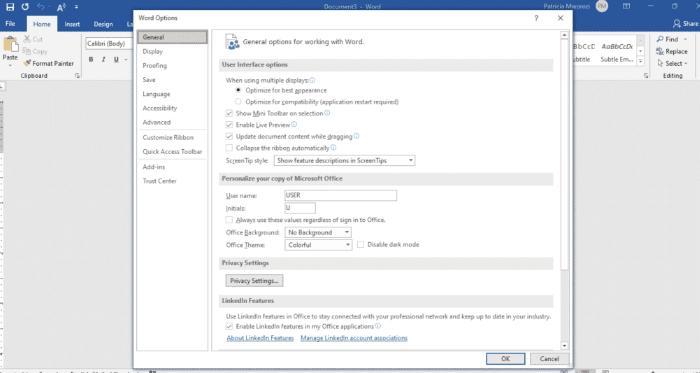Click info icon next to multiple displays

pyautogui.click(x=312, y=80)
